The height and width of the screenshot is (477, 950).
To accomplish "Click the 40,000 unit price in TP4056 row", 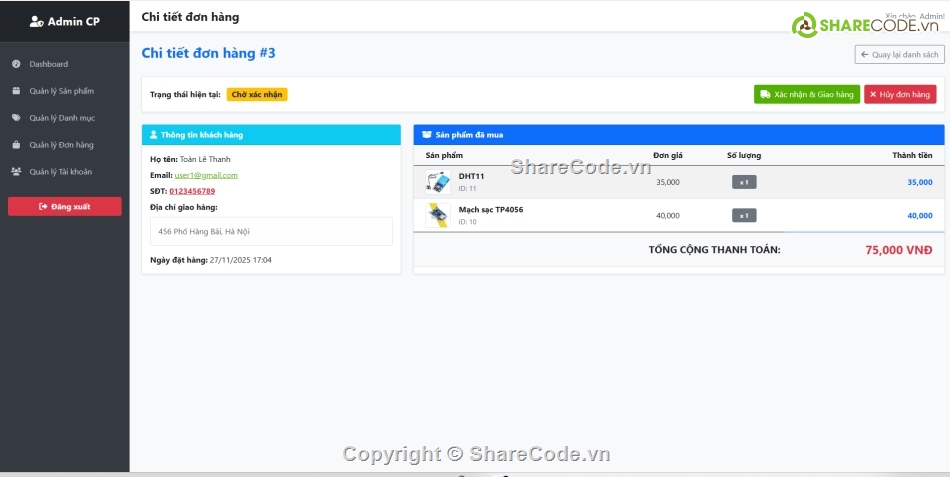I will (668, 215).
